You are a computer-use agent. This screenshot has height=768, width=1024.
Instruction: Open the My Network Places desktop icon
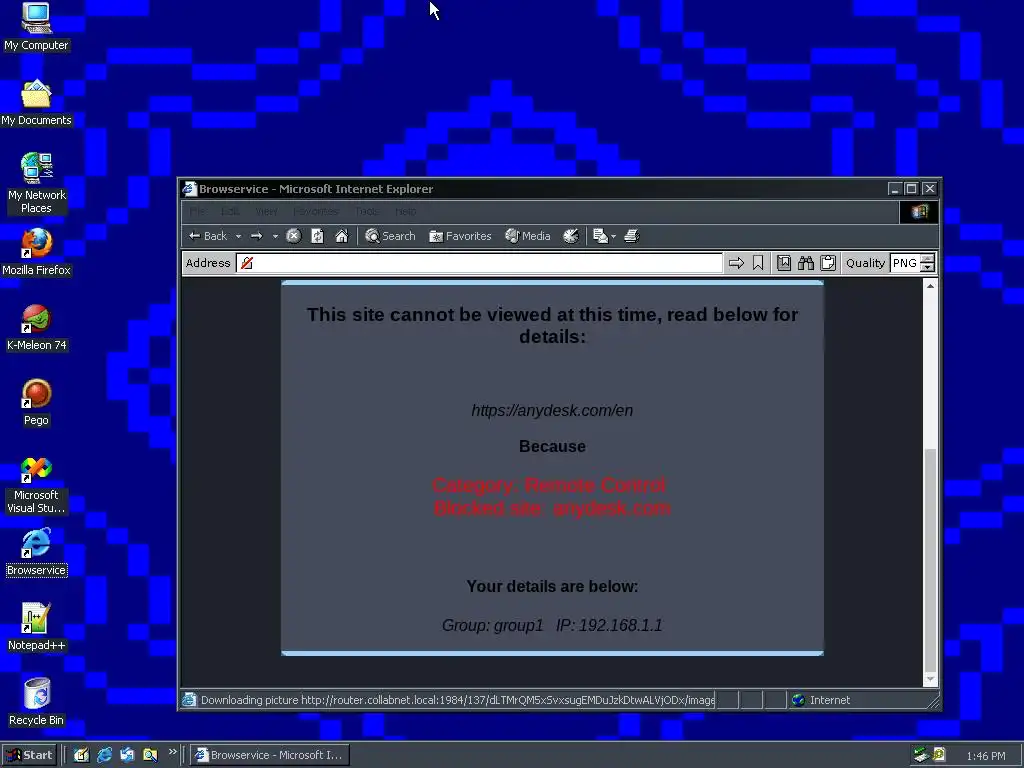(36, 184)
